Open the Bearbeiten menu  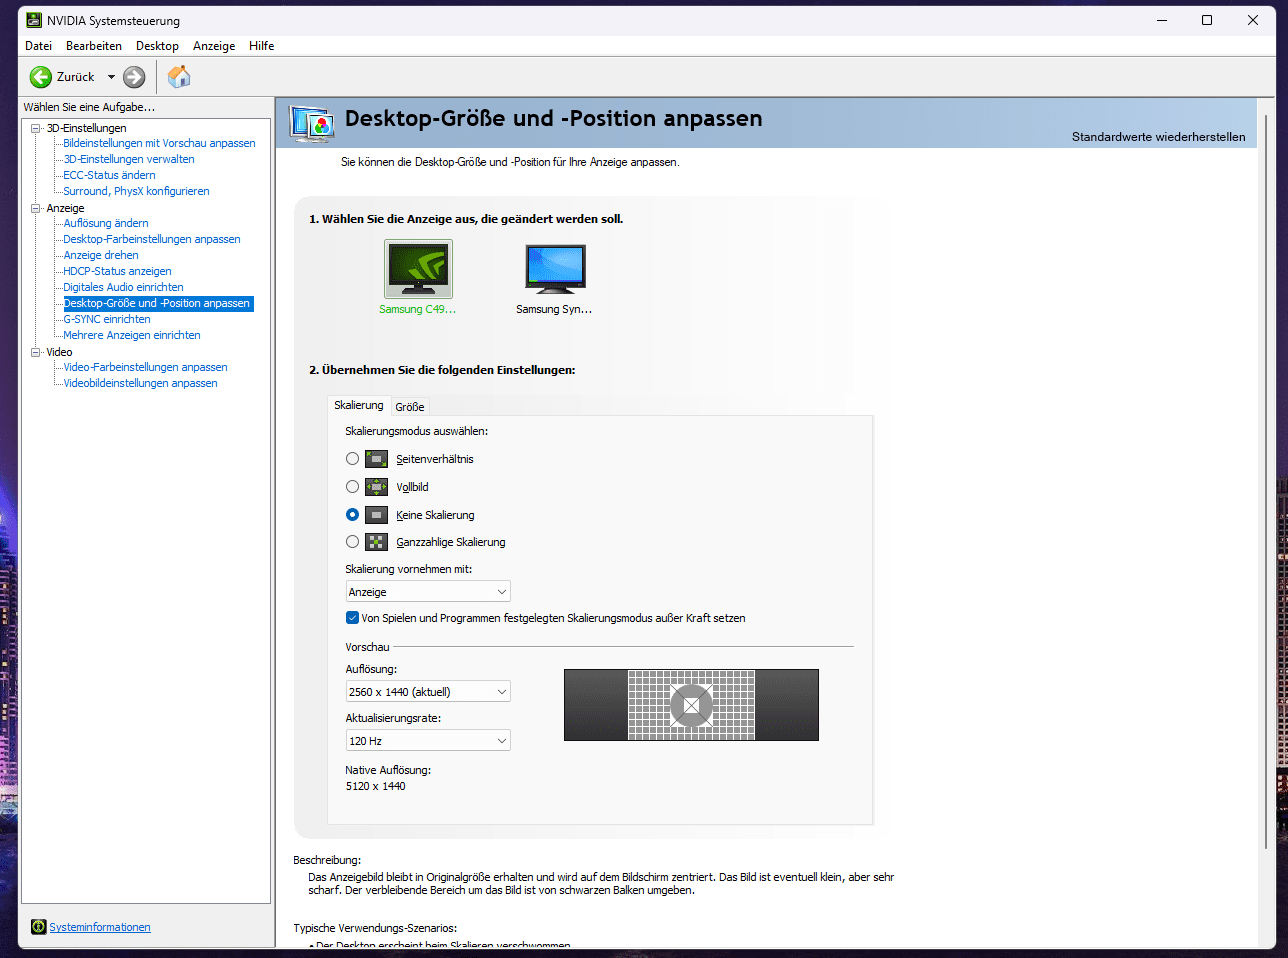click(x=94, y=46)
